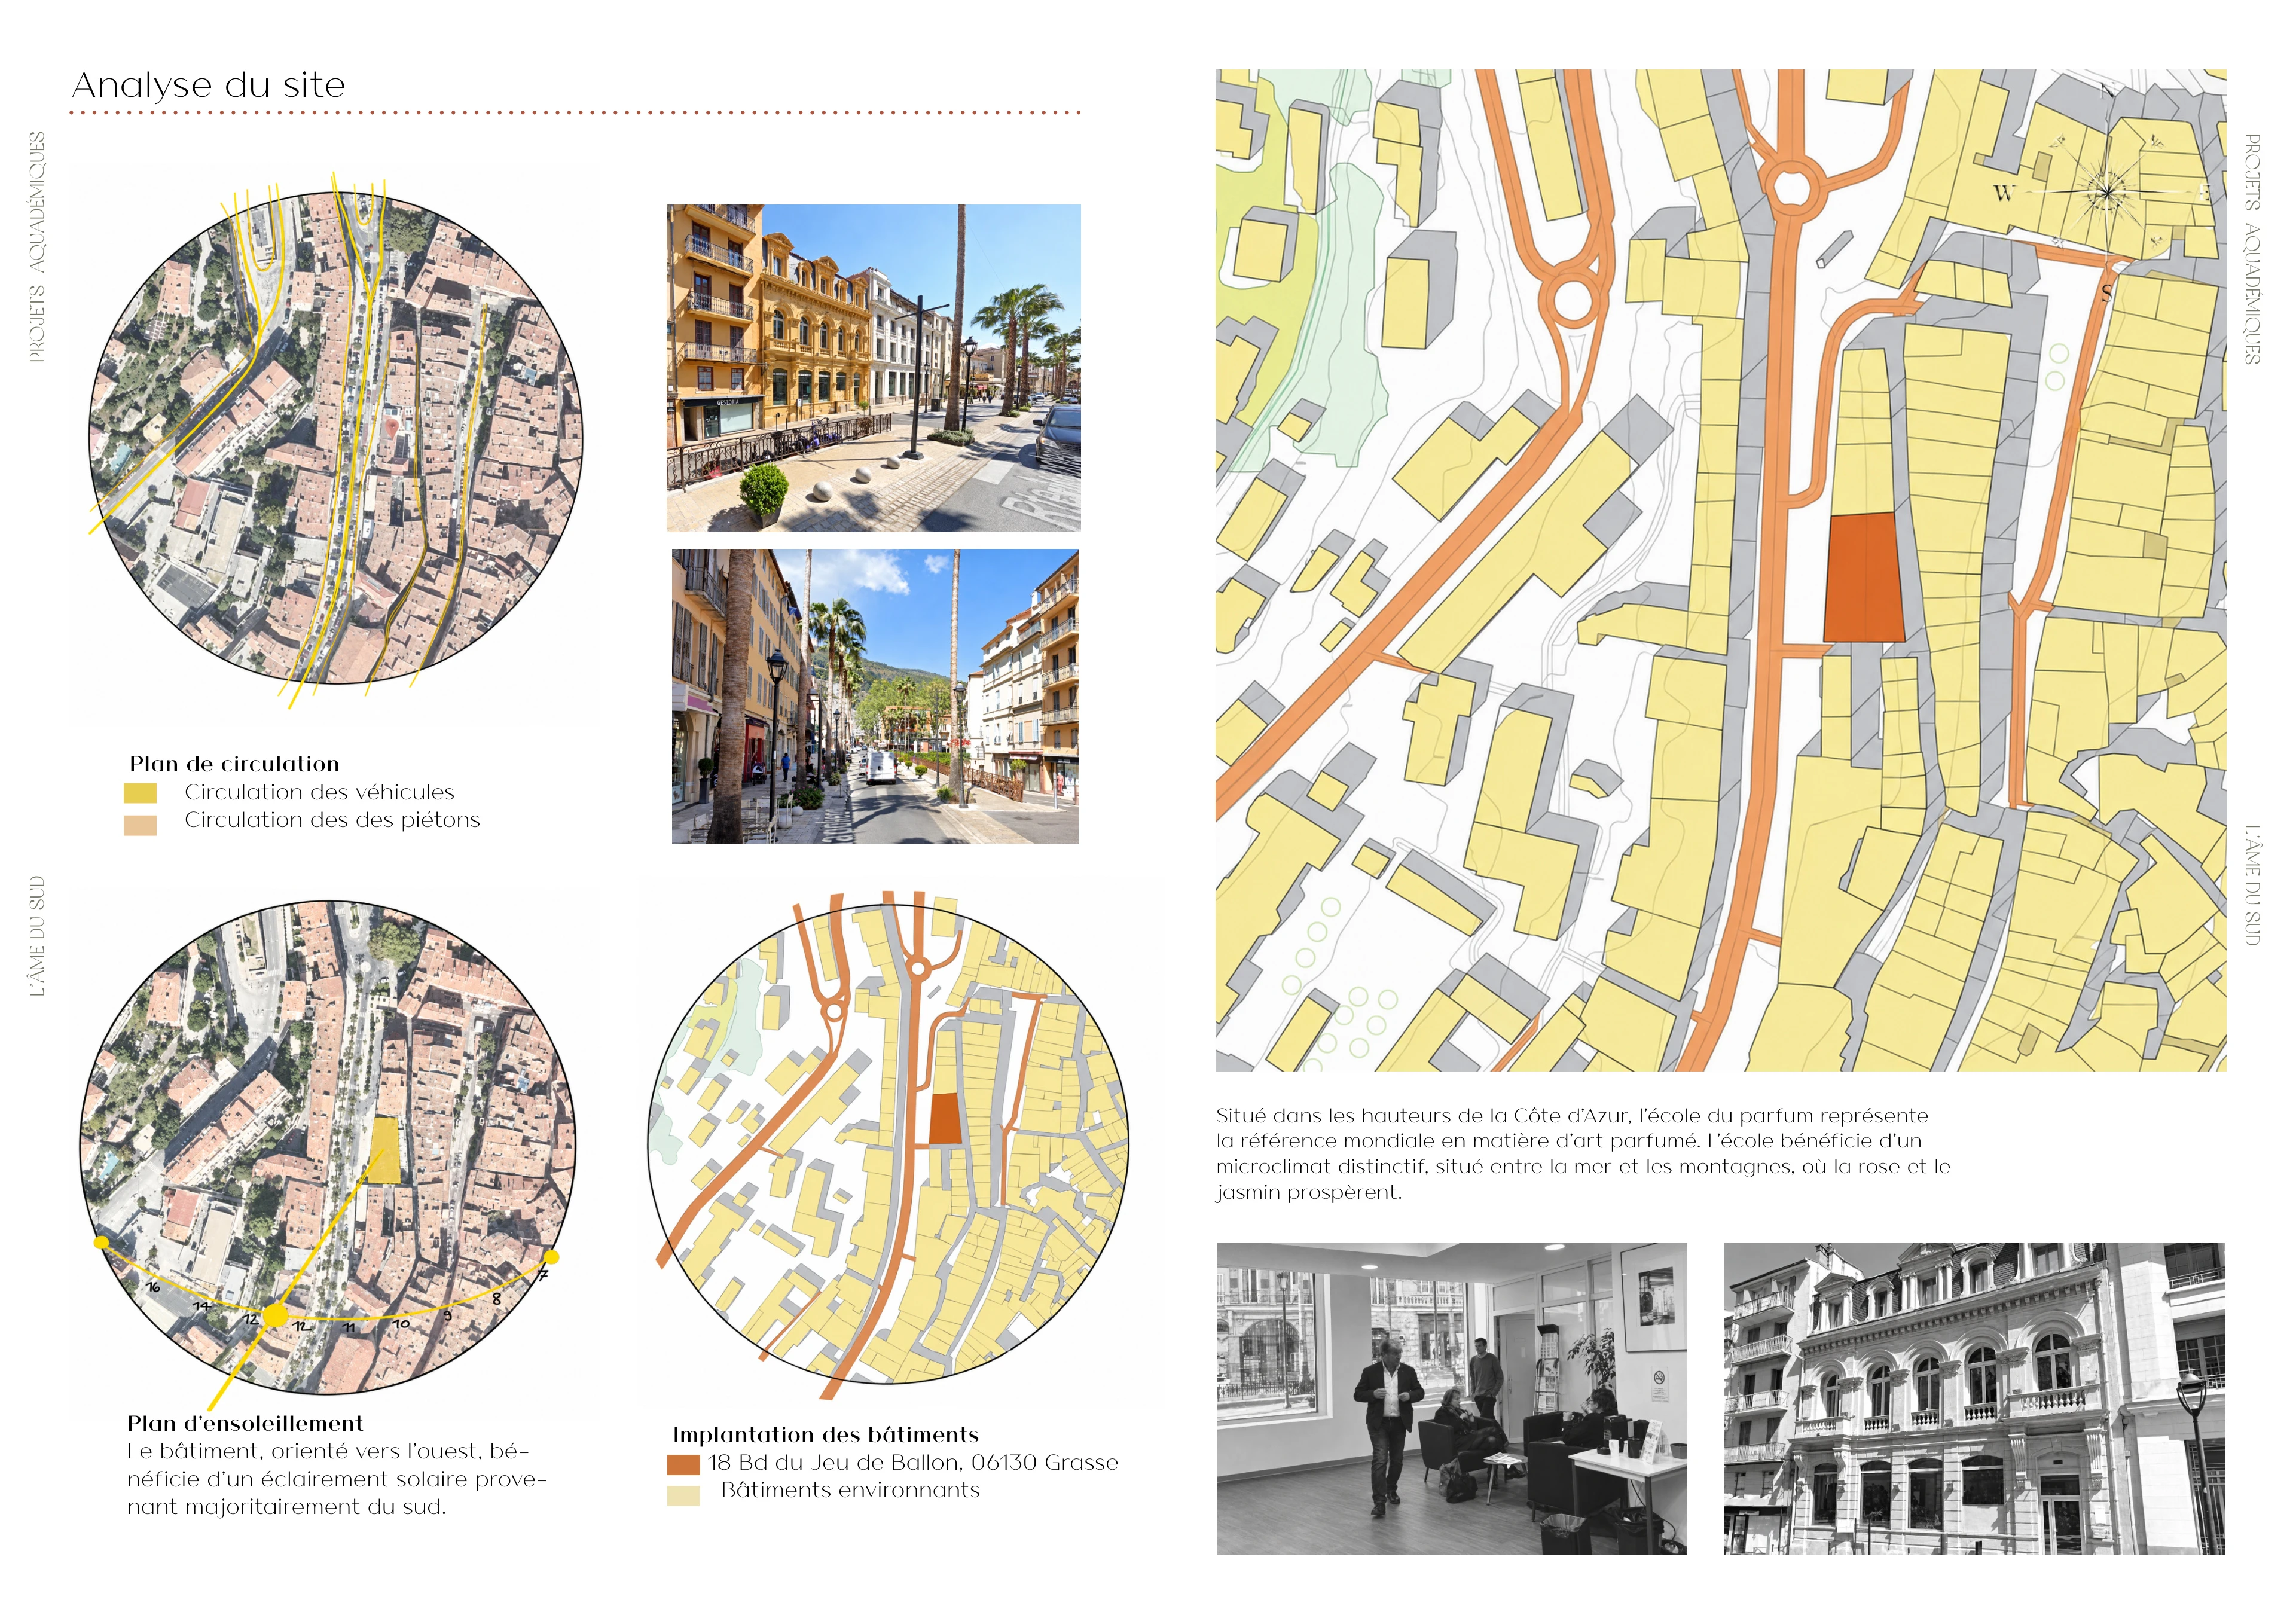The width and height of the screenshot is (2296, 1624).
Task: Open the circular building implantation map
Action: (888, 1144)
